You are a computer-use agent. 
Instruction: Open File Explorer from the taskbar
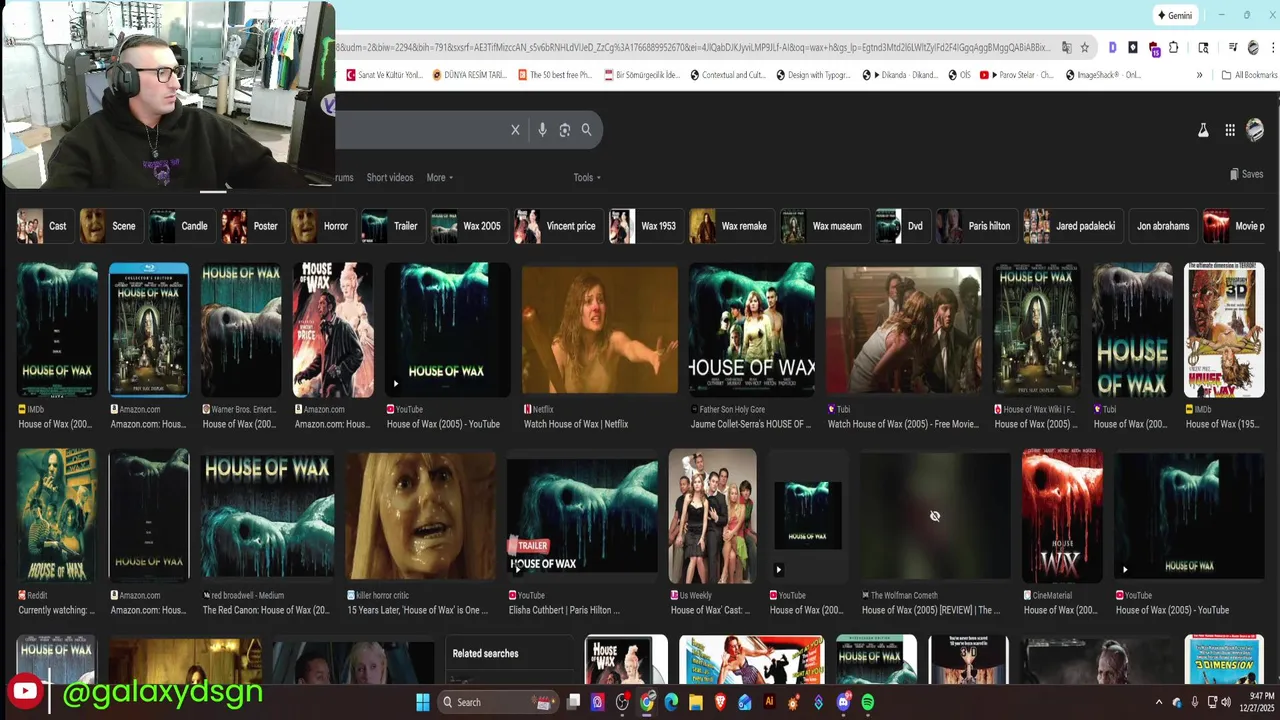pyautogui.click(x=695, y=702)
